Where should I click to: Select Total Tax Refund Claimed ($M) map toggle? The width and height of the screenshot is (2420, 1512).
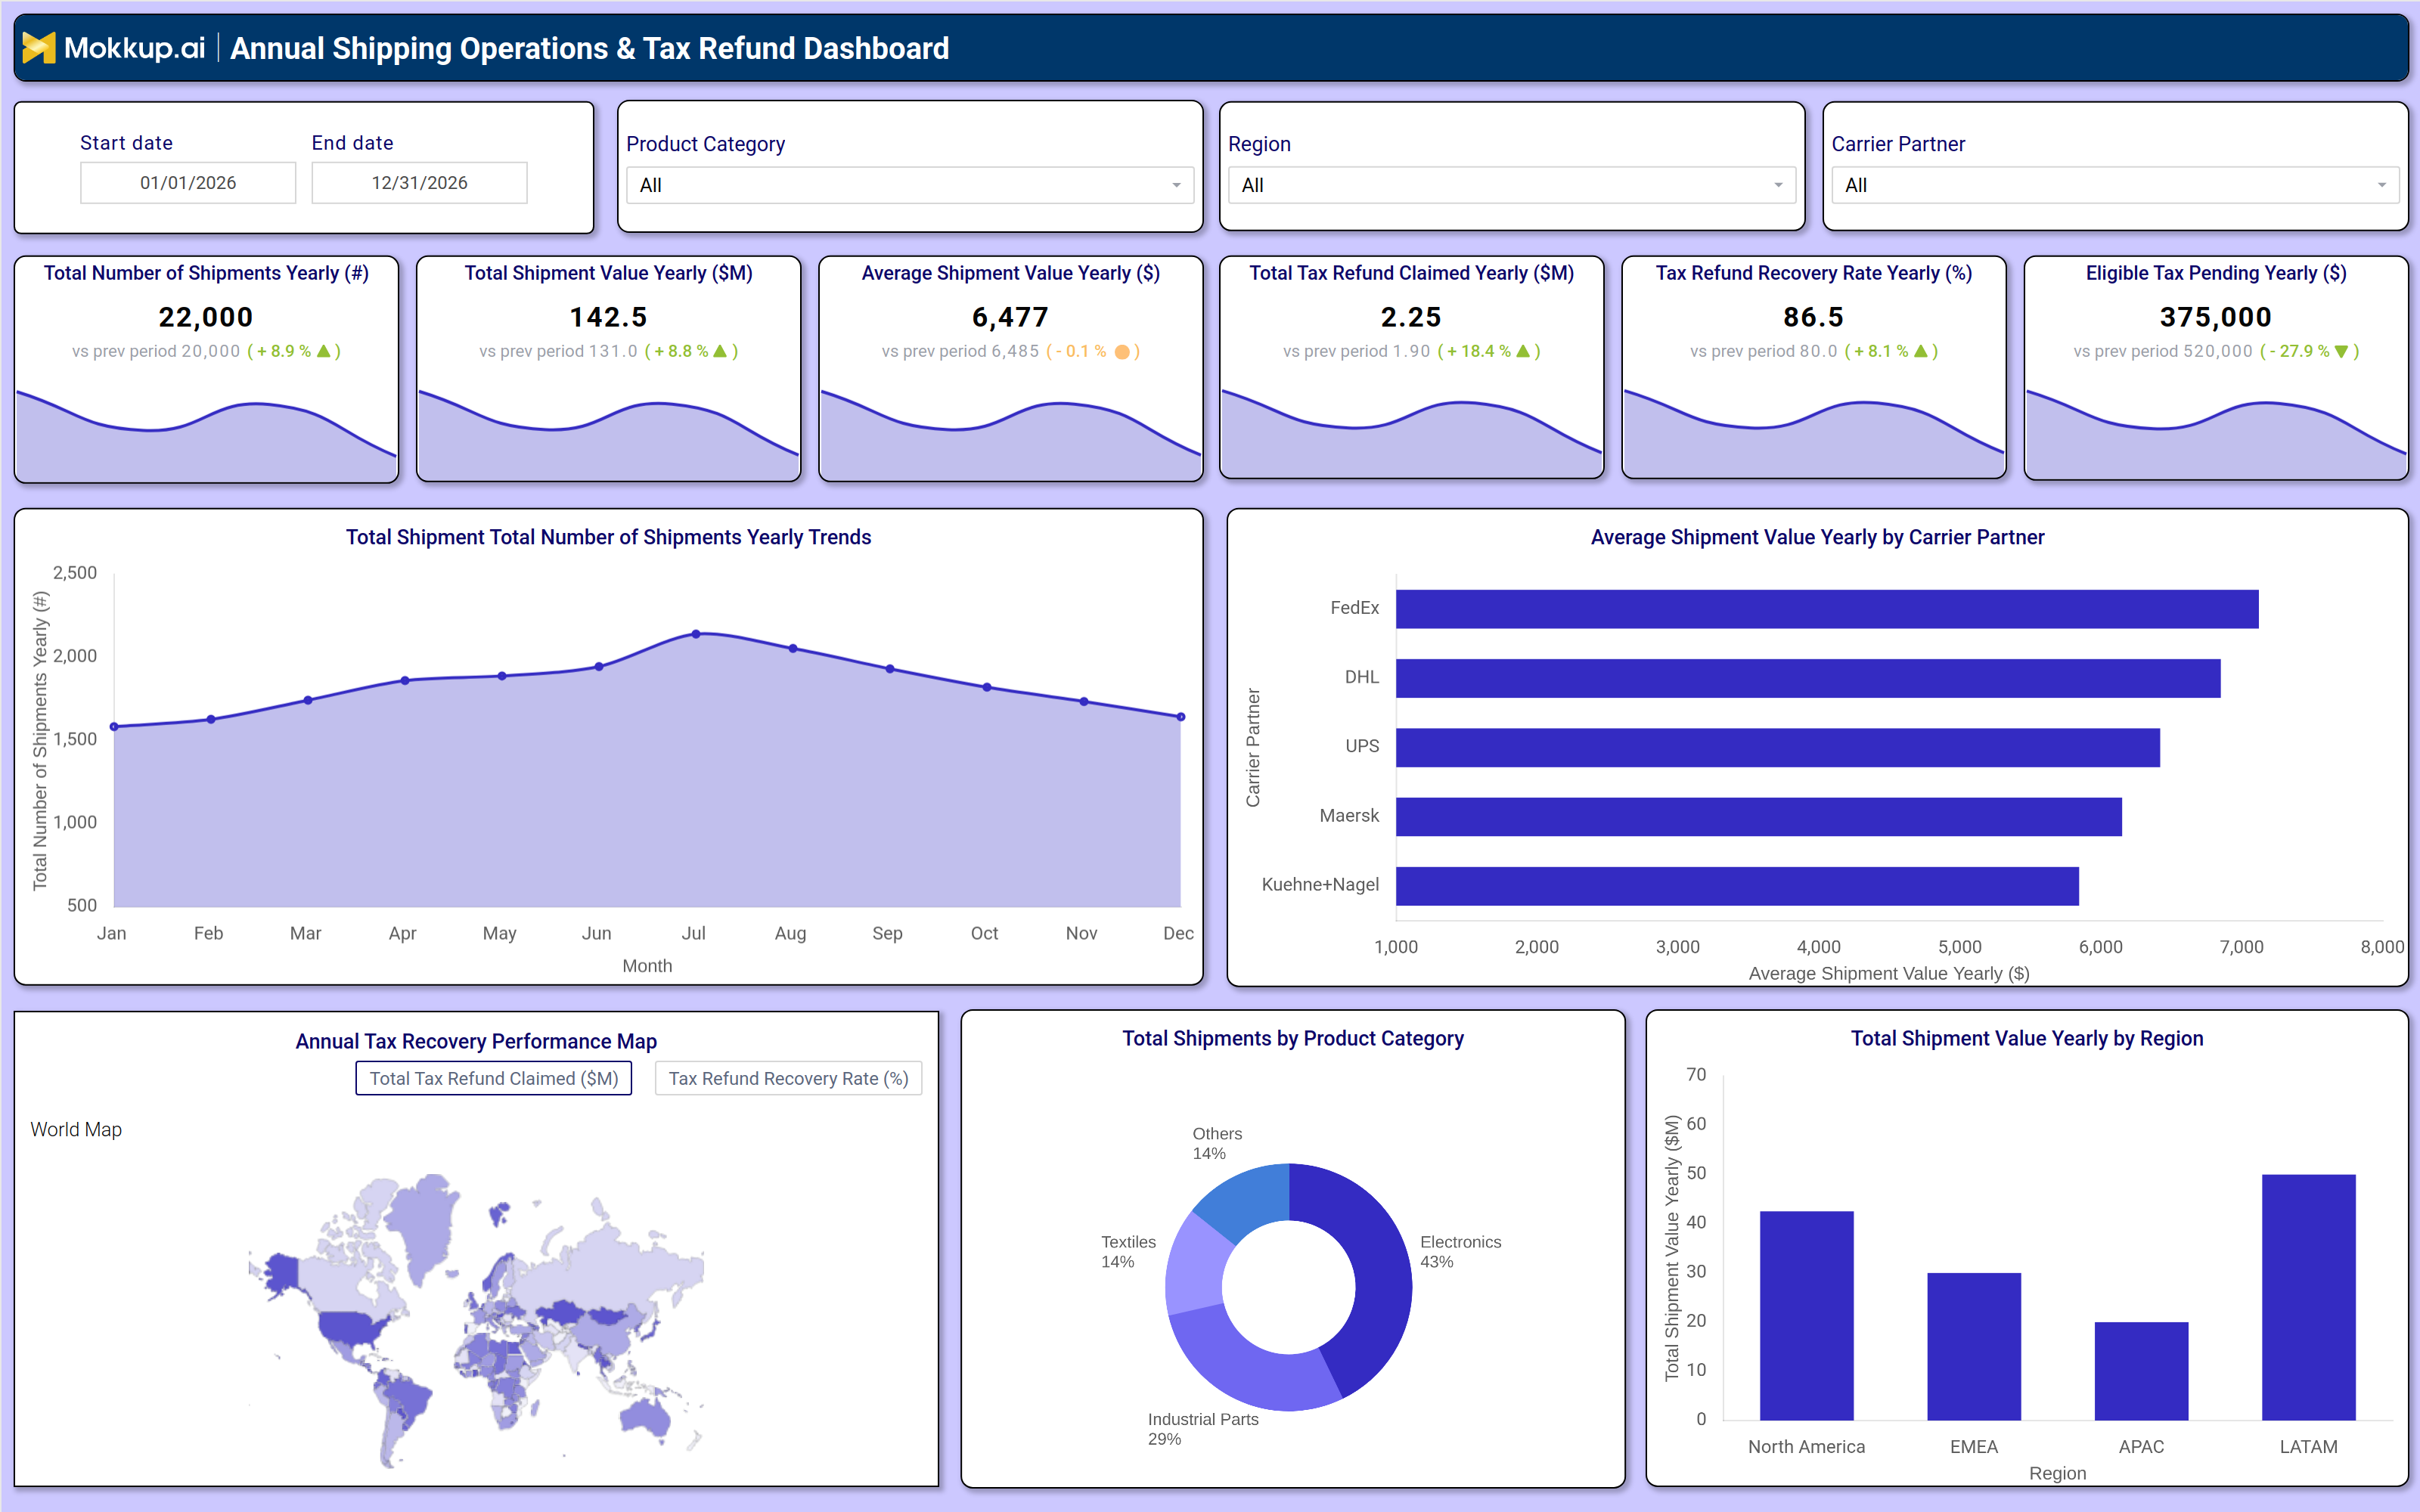[493, 1078]
